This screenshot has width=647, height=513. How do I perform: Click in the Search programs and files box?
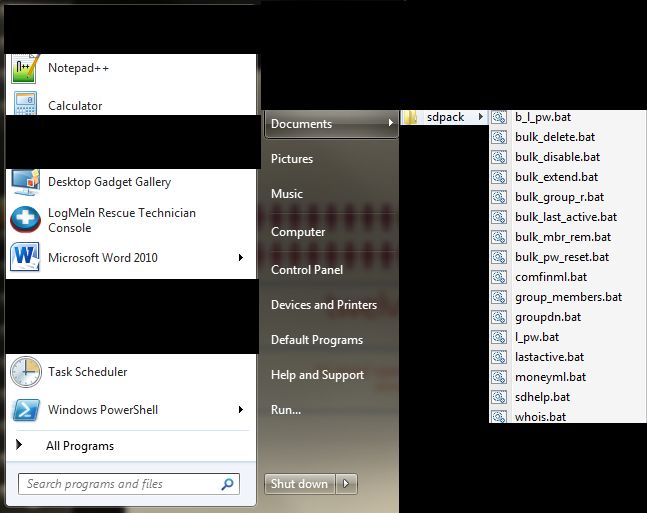point(129,484)
